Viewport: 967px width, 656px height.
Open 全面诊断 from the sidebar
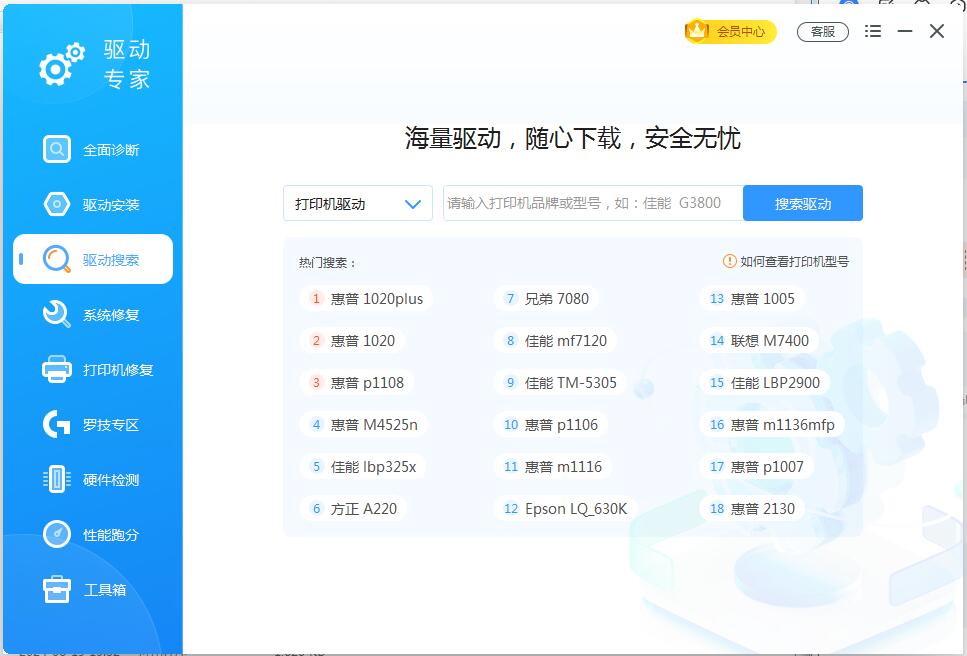[x=93, y=149]
